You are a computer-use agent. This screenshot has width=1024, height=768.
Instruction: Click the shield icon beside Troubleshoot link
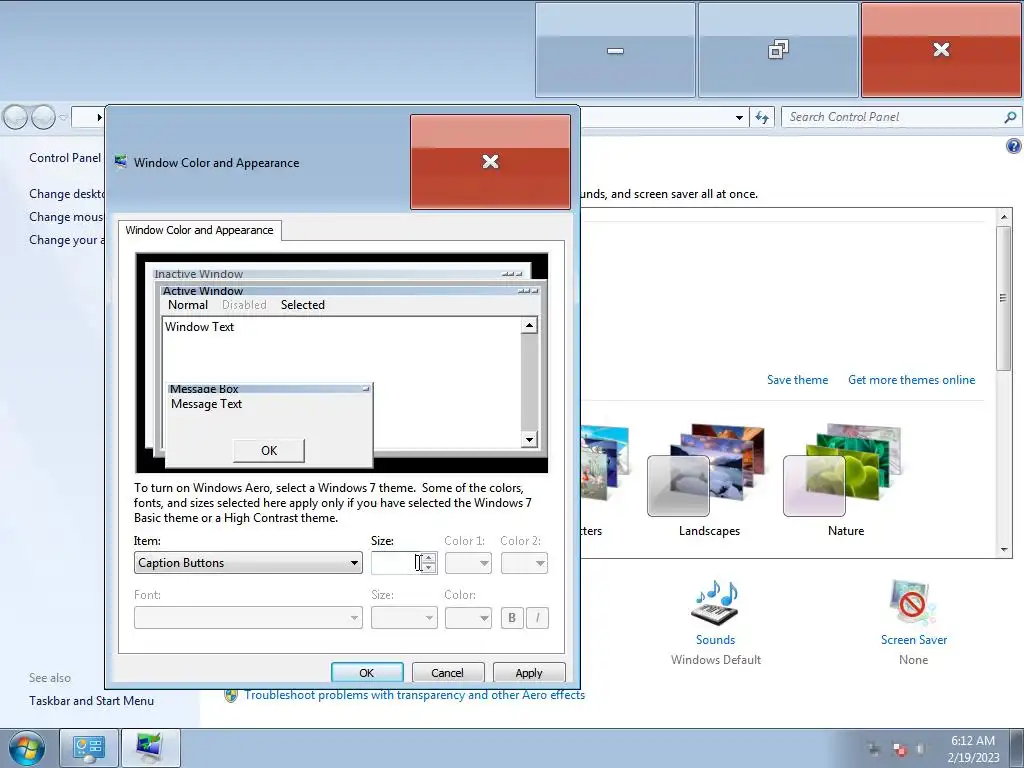point(231,696)
